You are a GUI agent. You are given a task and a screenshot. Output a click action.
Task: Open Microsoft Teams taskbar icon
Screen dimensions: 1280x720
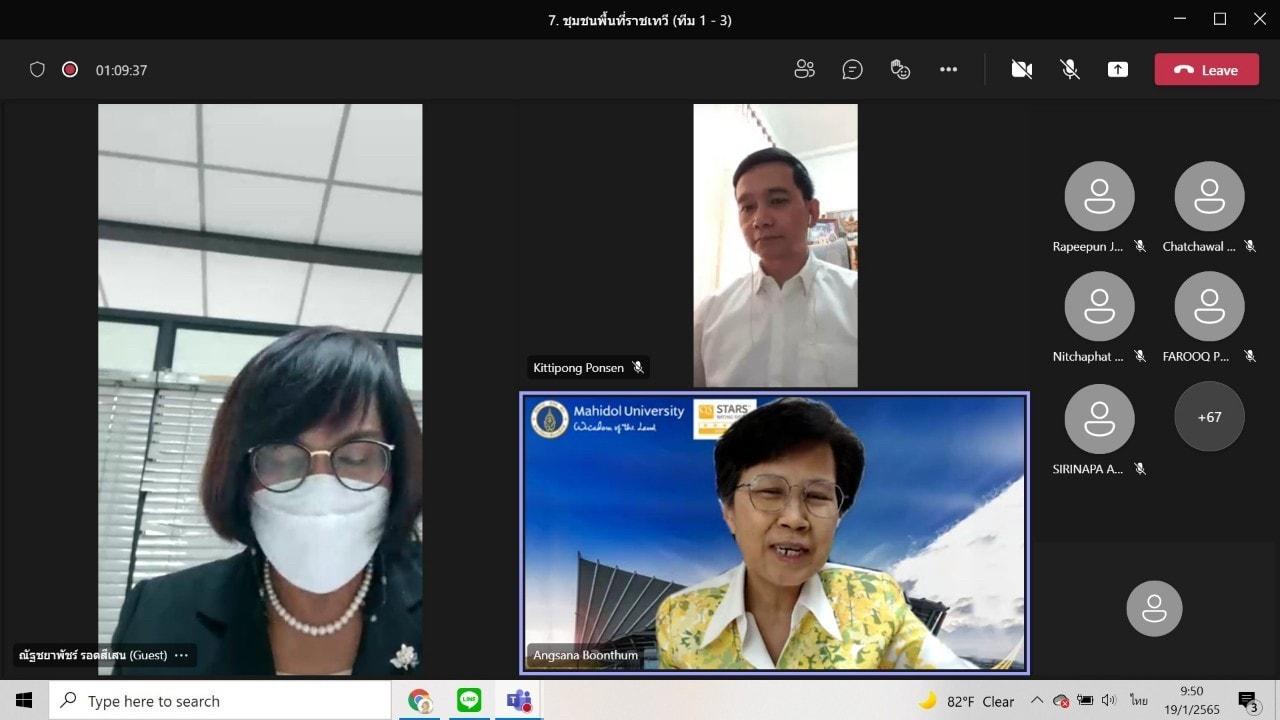point(518,700)
